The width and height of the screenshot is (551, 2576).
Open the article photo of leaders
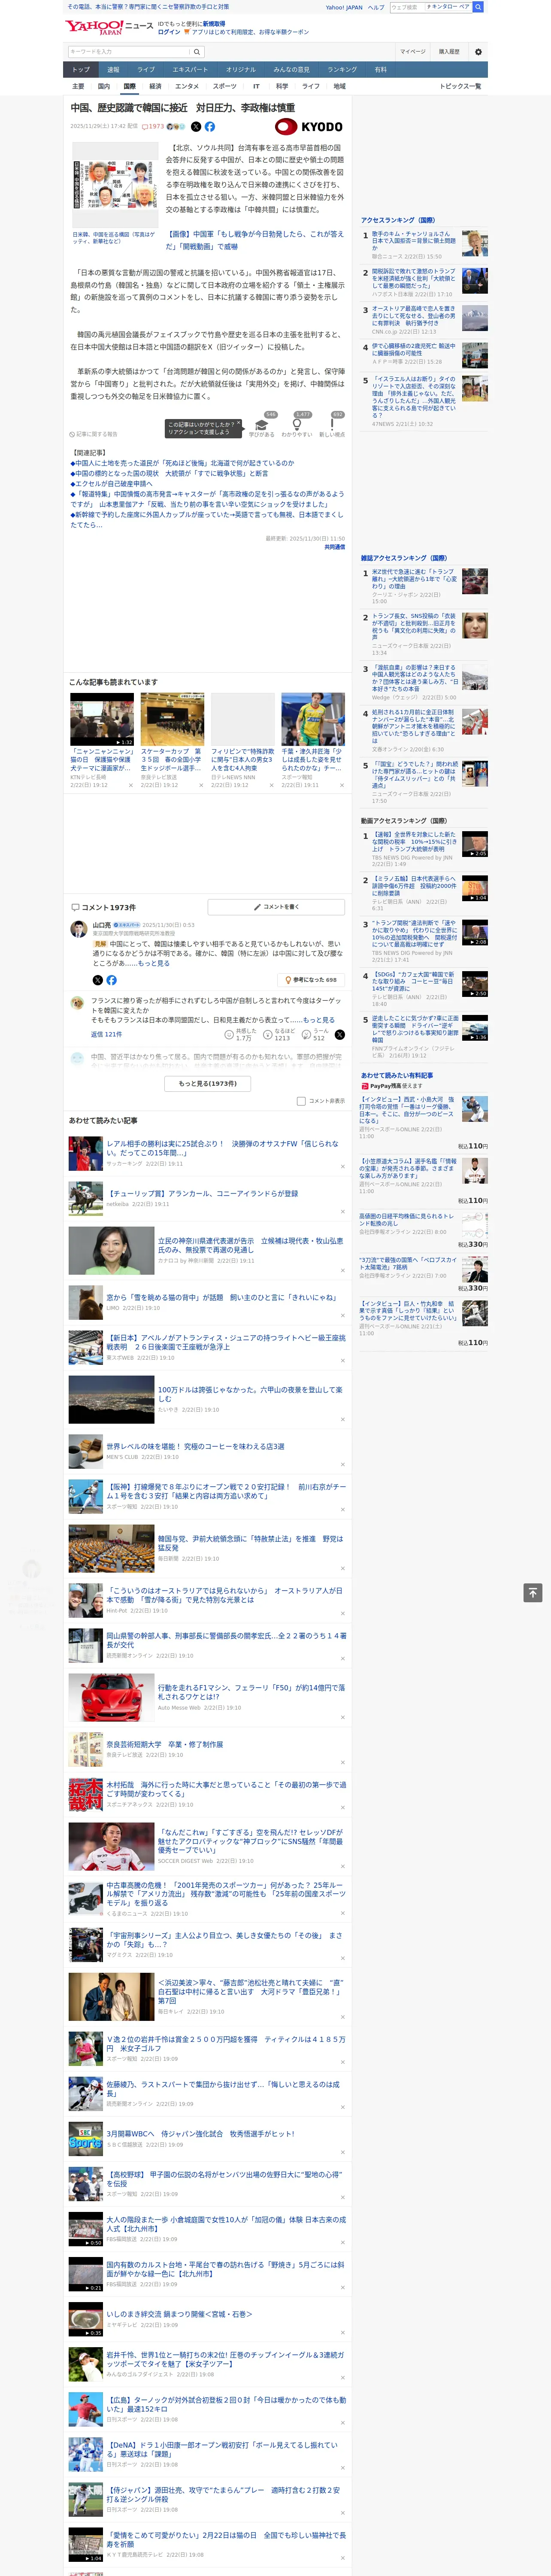click(115, 185)
